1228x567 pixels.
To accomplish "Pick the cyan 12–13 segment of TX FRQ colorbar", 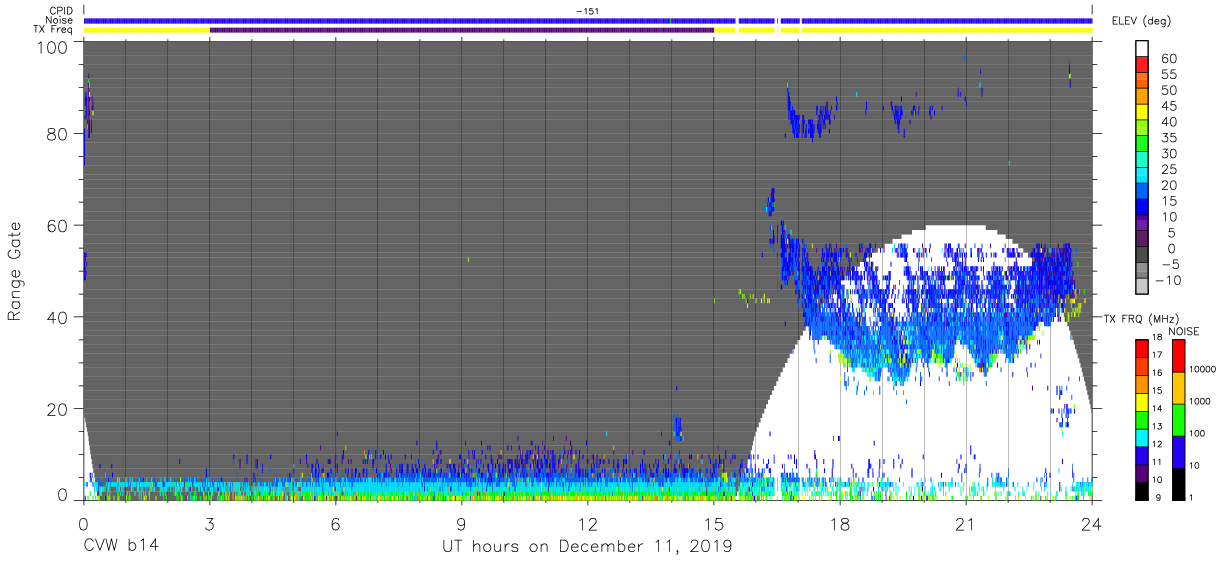I will [1143, 436].
